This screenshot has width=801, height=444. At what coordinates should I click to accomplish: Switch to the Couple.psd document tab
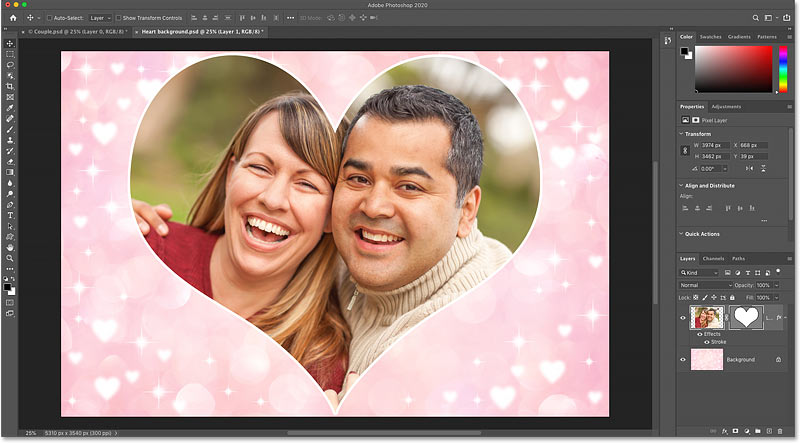point(77,32)
